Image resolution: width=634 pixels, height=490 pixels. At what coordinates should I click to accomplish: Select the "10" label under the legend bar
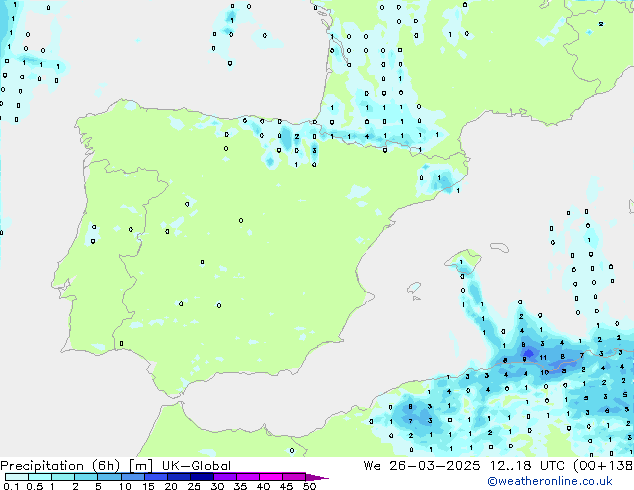pyautogui.click(x=125, y=486)
